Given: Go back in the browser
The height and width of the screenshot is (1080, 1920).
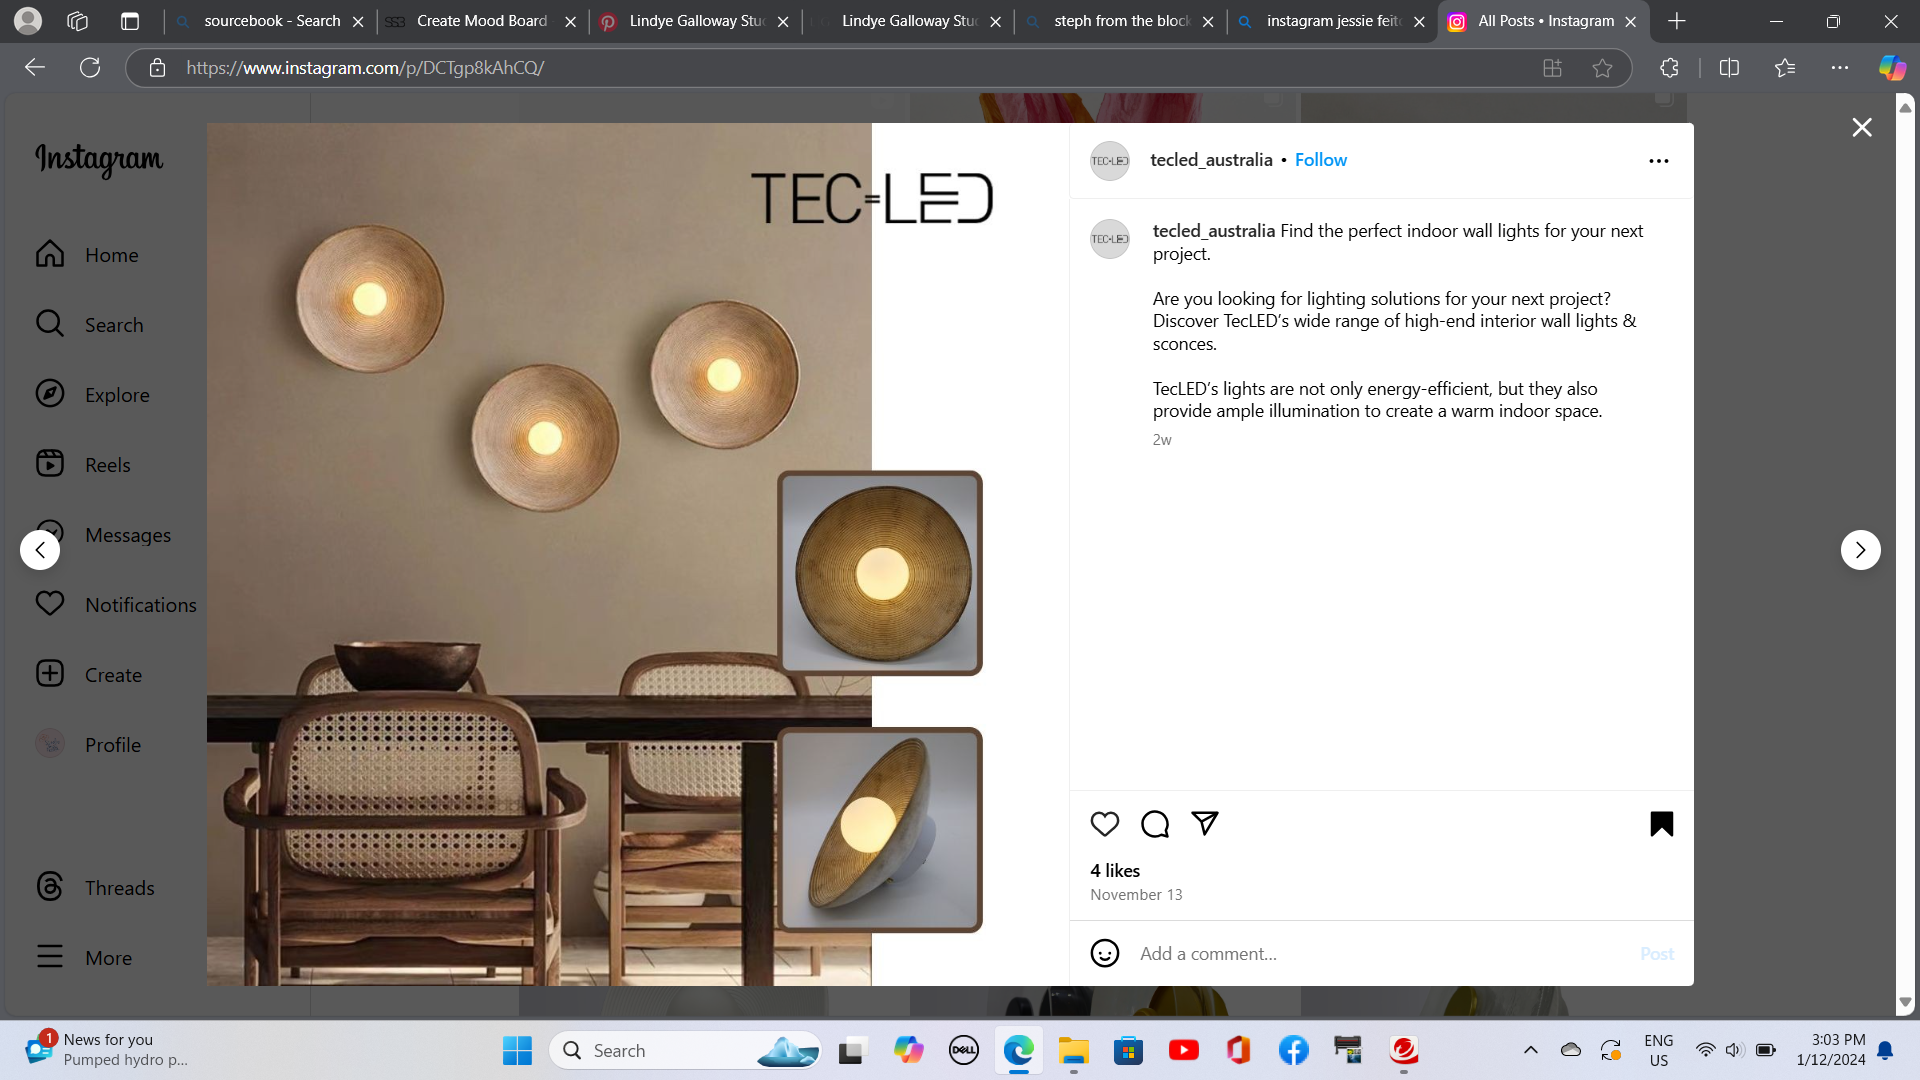Looking at the screenshot, I should pyautogui.click(x=35, y=68).
